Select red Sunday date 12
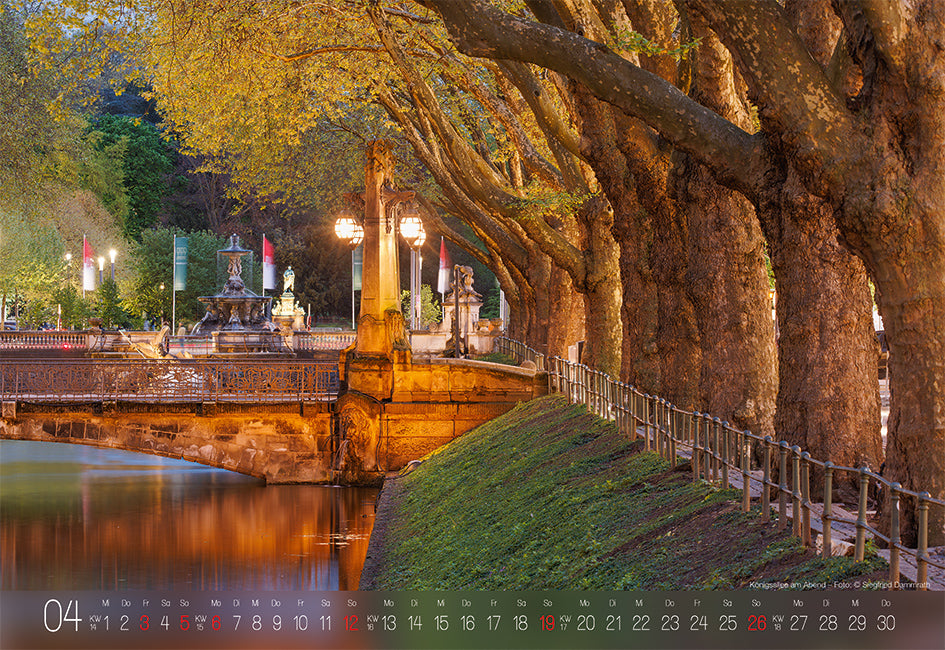945x650 pixels. click(351, 622)
